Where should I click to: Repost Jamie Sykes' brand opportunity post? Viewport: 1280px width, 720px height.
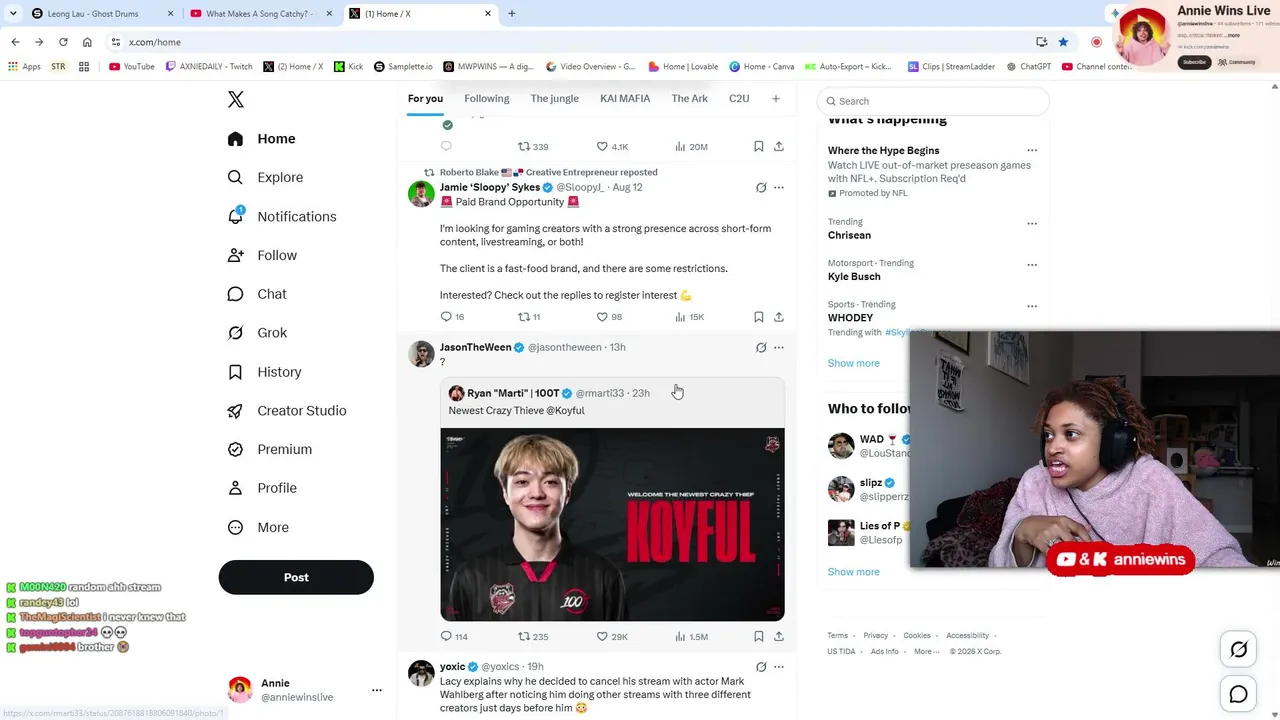pyautogui.click(x=523, y=317)
